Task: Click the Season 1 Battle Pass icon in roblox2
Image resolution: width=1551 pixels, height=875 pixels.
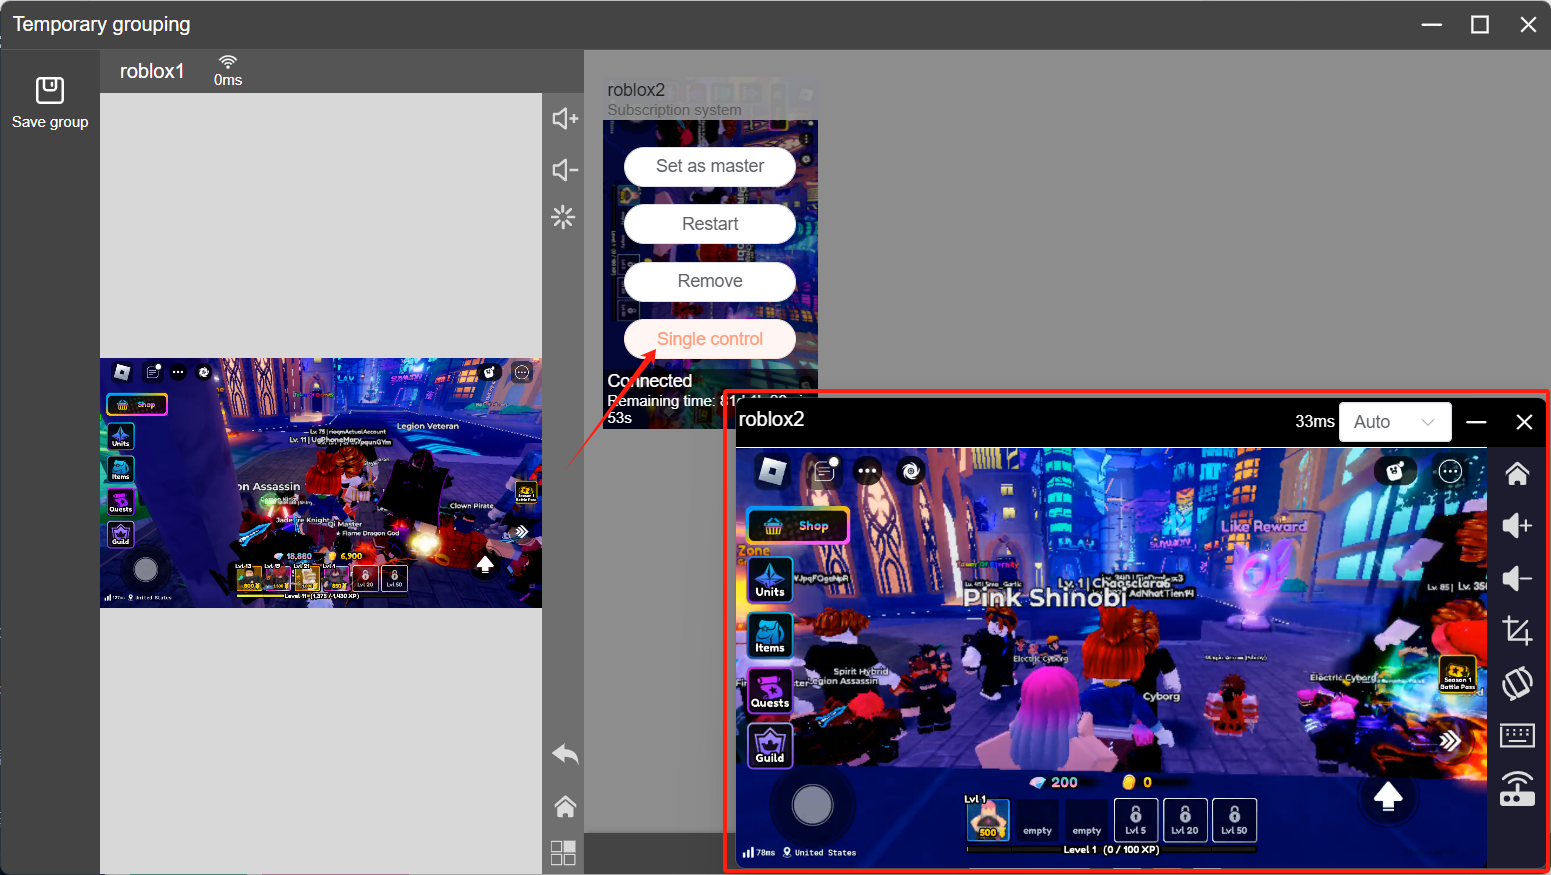Action: coord(1457,674)
